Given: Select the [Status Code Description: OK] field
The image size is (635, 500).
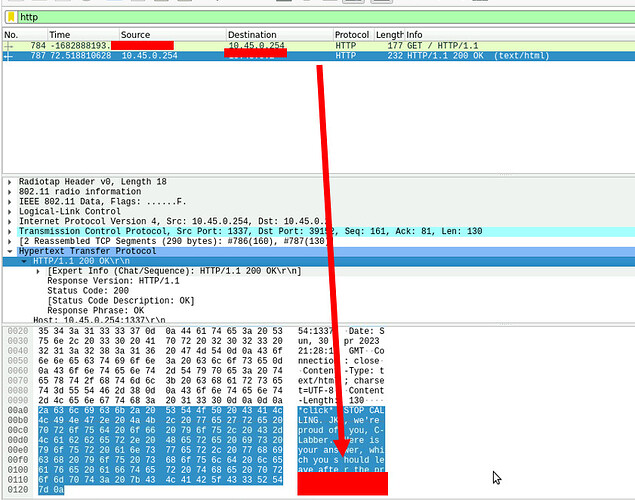Looking at the screenshot, I should (x=121, y=301).
